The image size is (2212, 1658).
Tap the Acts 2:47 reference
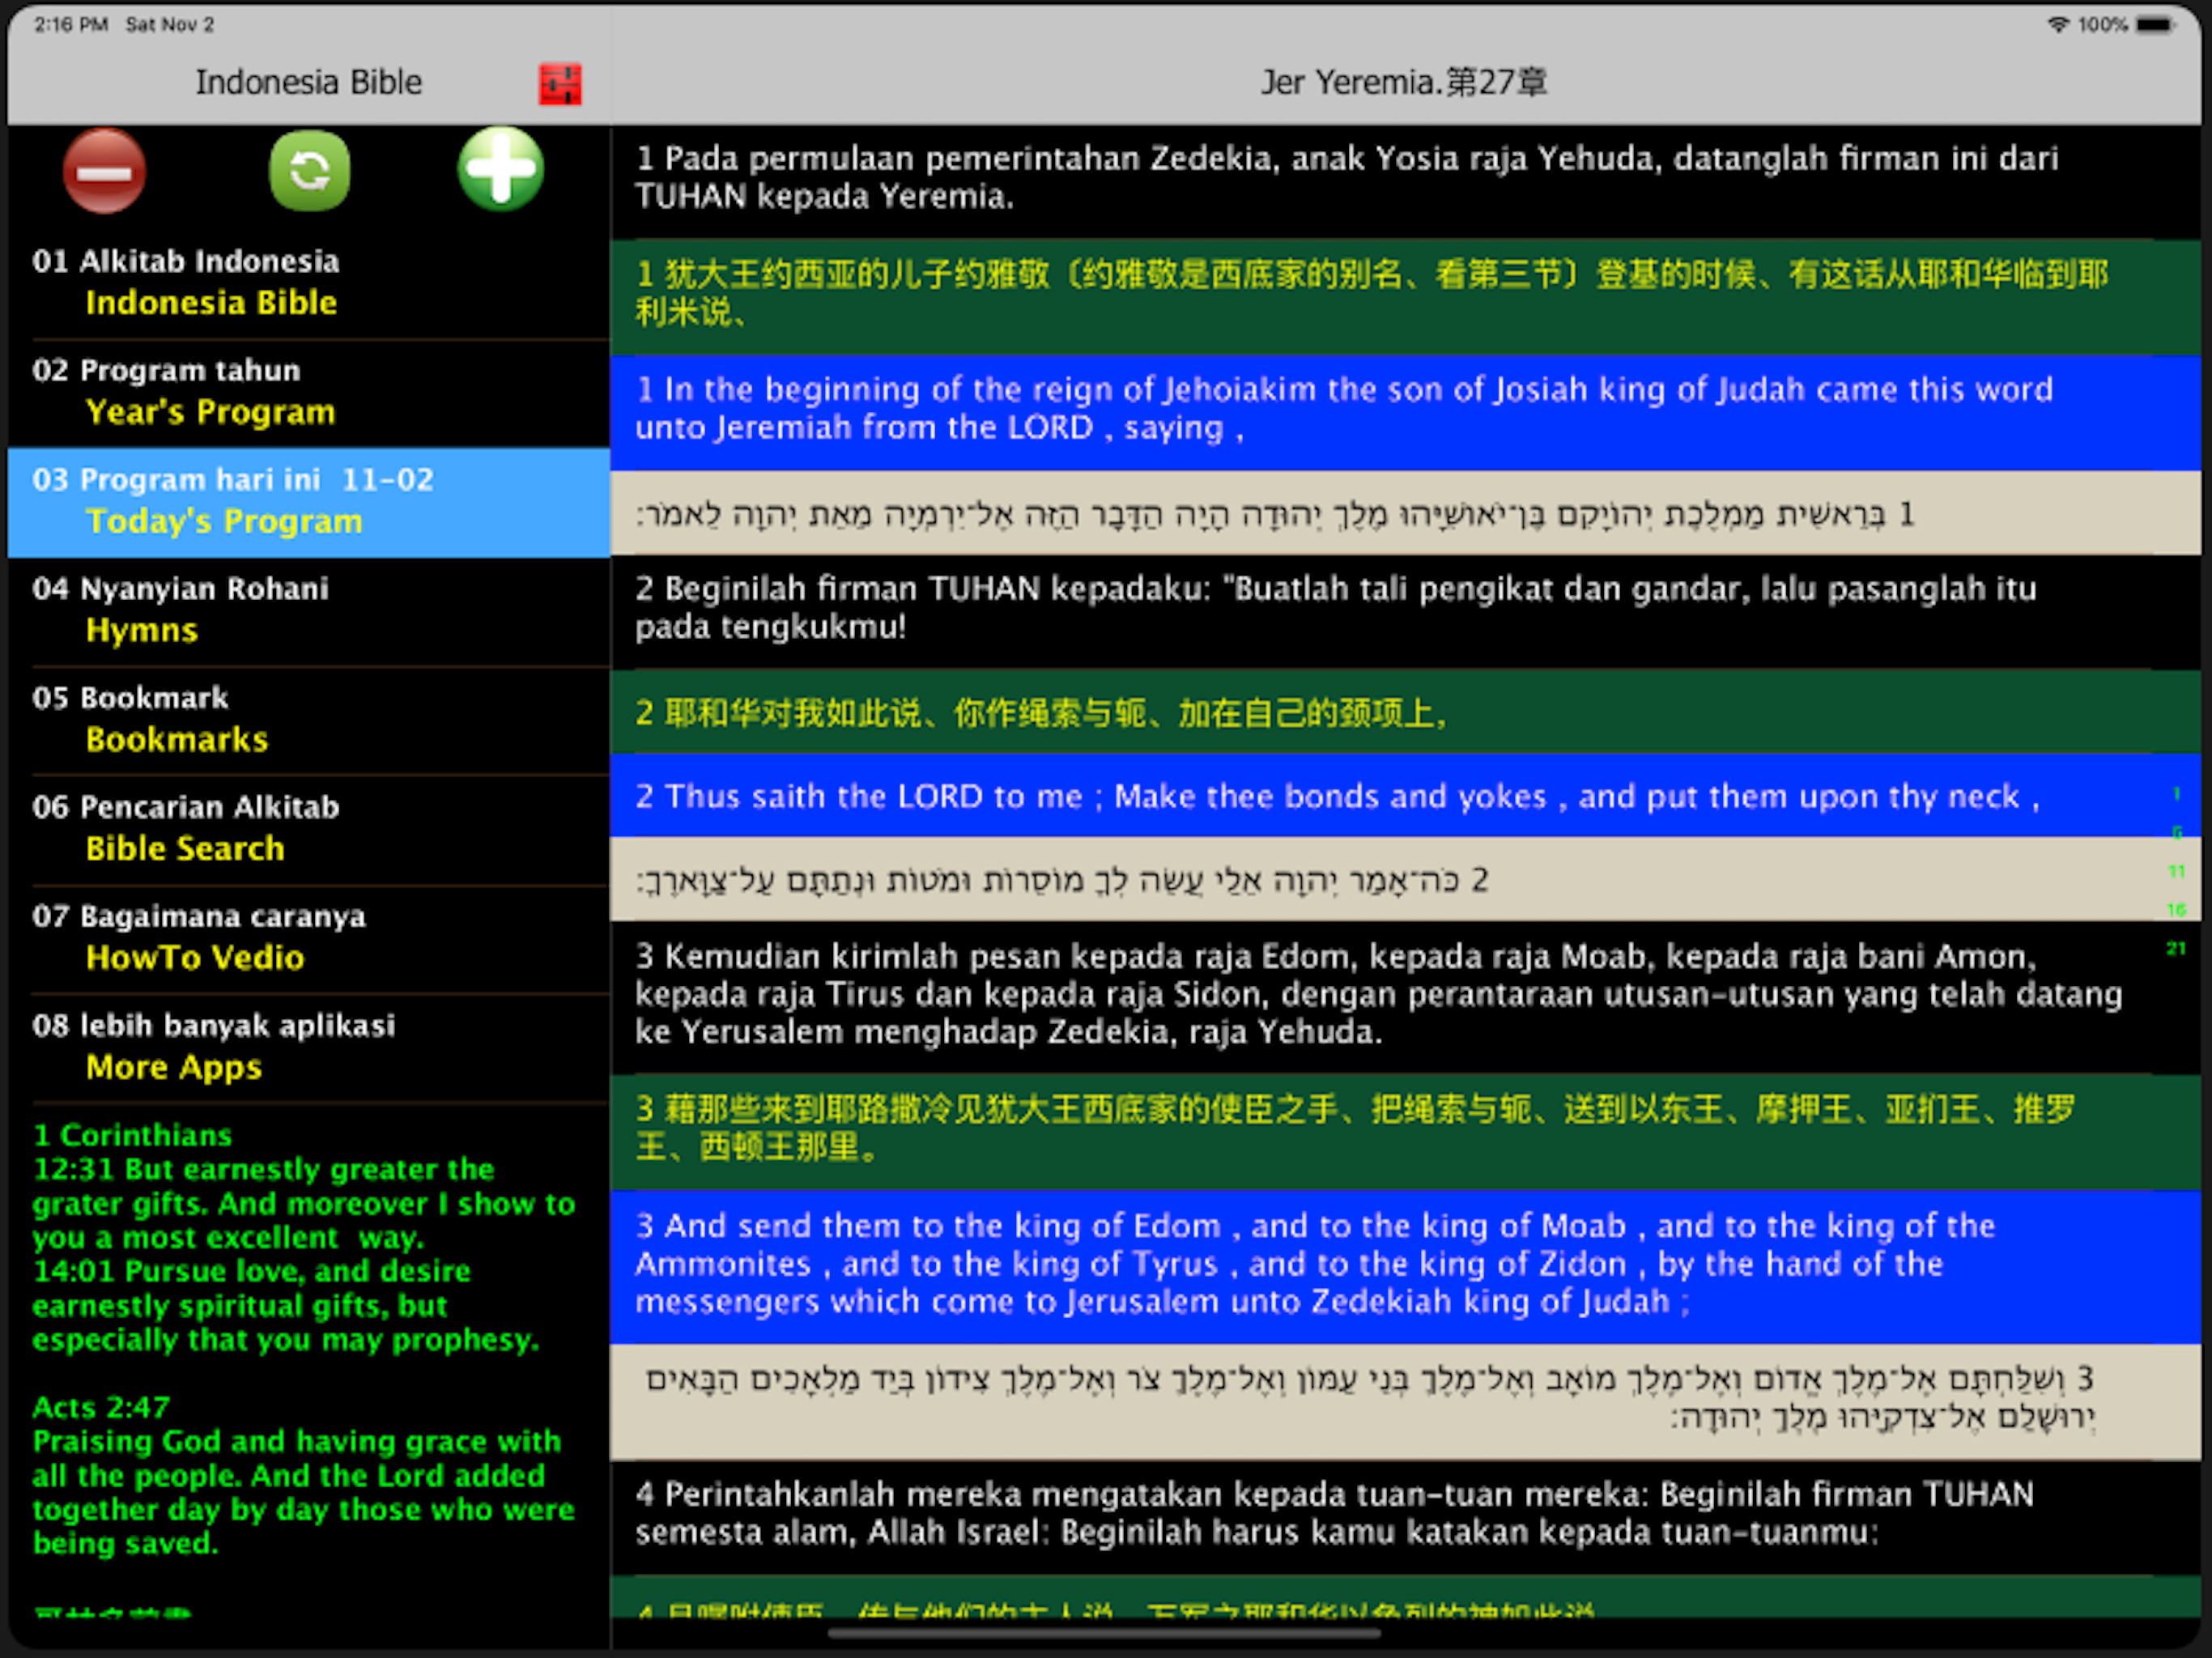(x=101, y=1407)
